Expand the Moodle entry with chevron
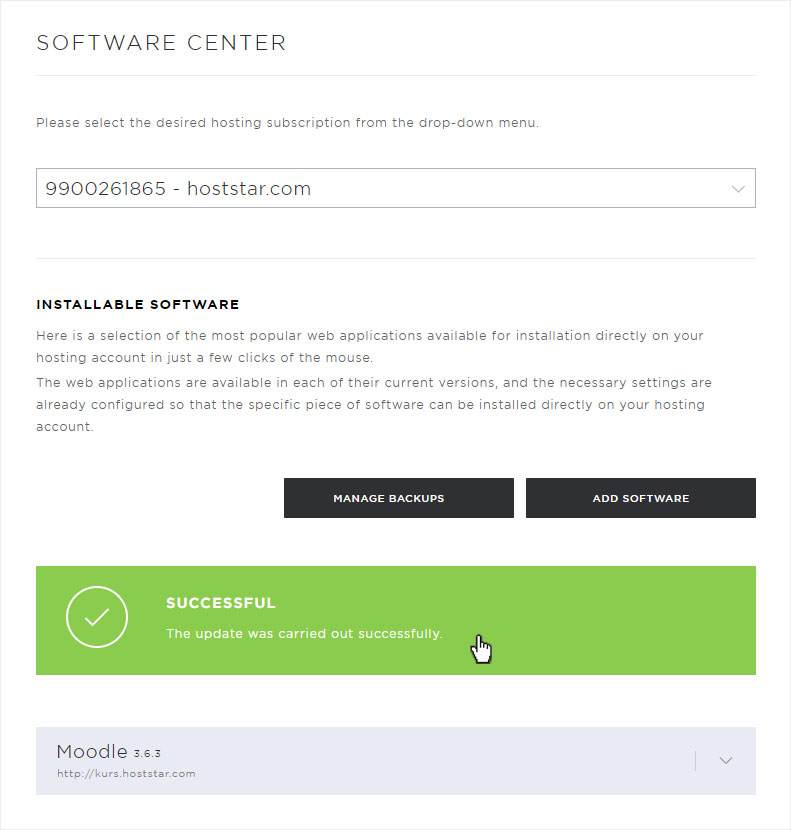The image size is (791, 830). point(726,761)
